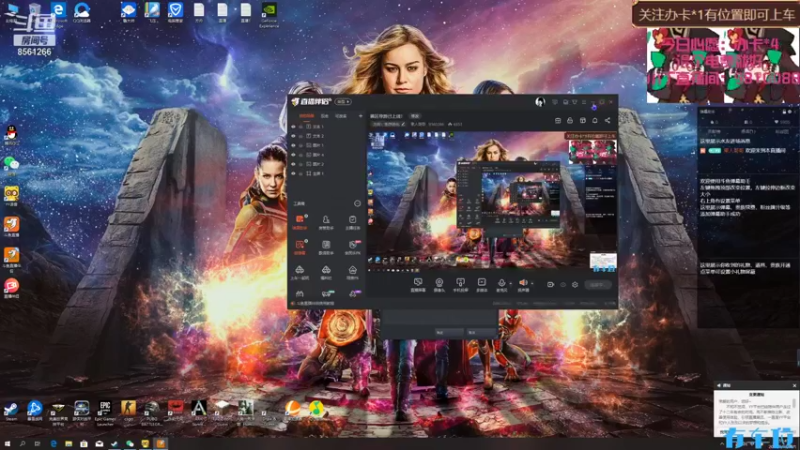Toggle lock icon on 文本 1 source row
This screenshot has height=450, width=800.
pyautogui.click(x=301, y=127)
